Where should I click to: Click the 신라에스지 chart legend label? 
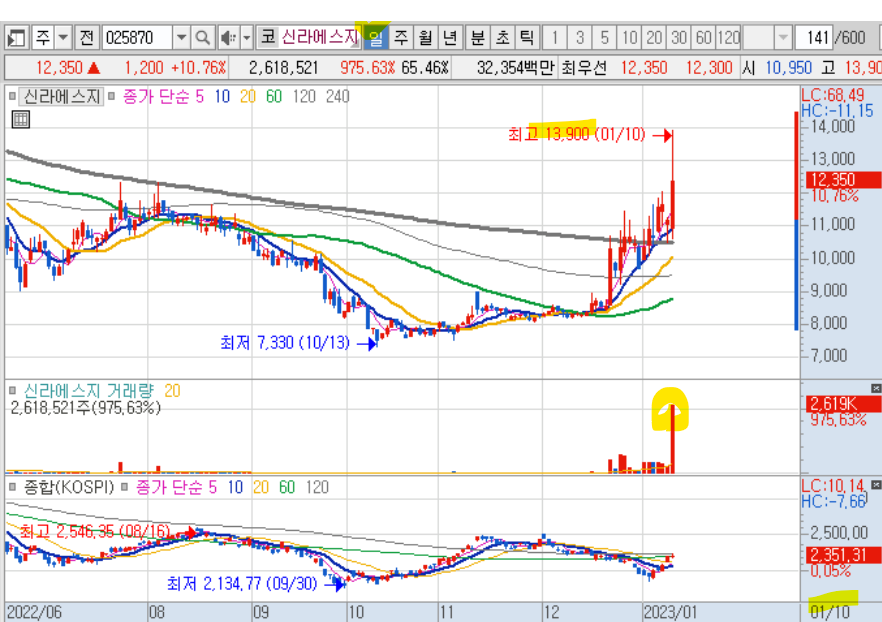tap(61, 97)
